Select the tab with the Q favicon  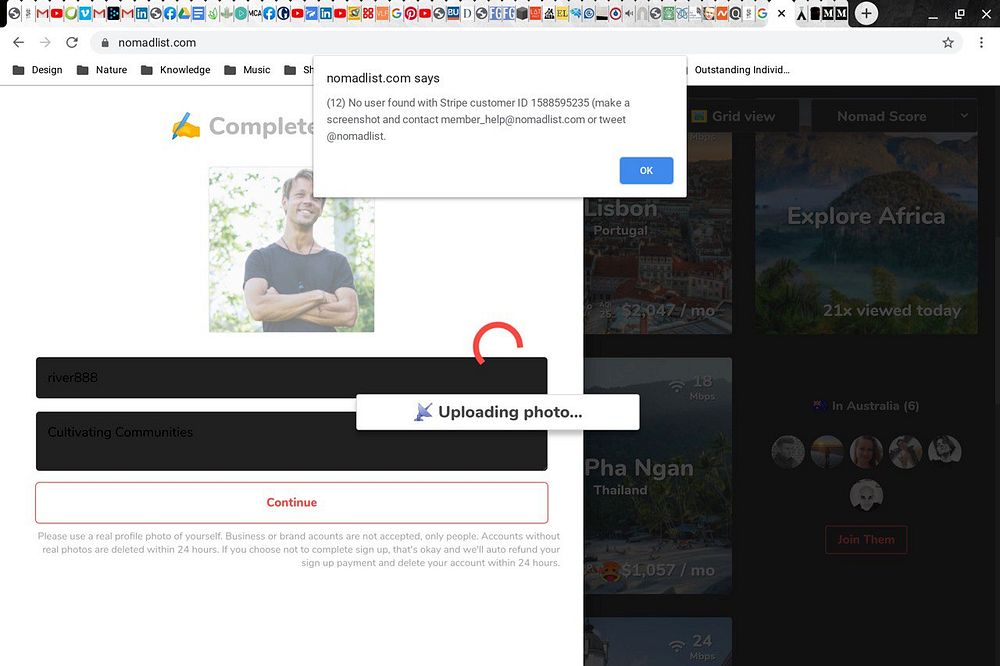735,13
